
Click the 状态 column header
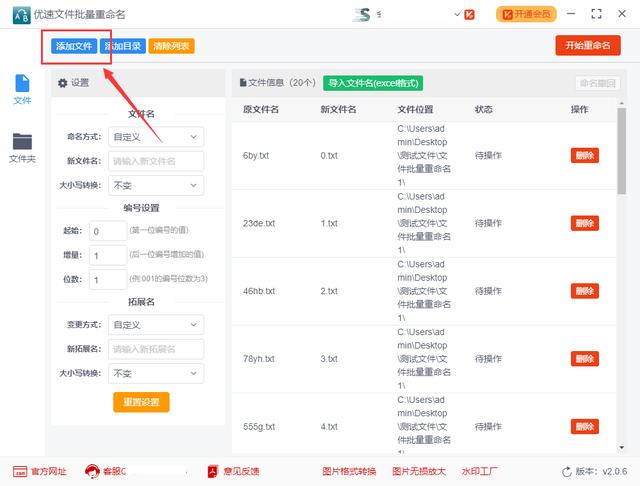484,109
